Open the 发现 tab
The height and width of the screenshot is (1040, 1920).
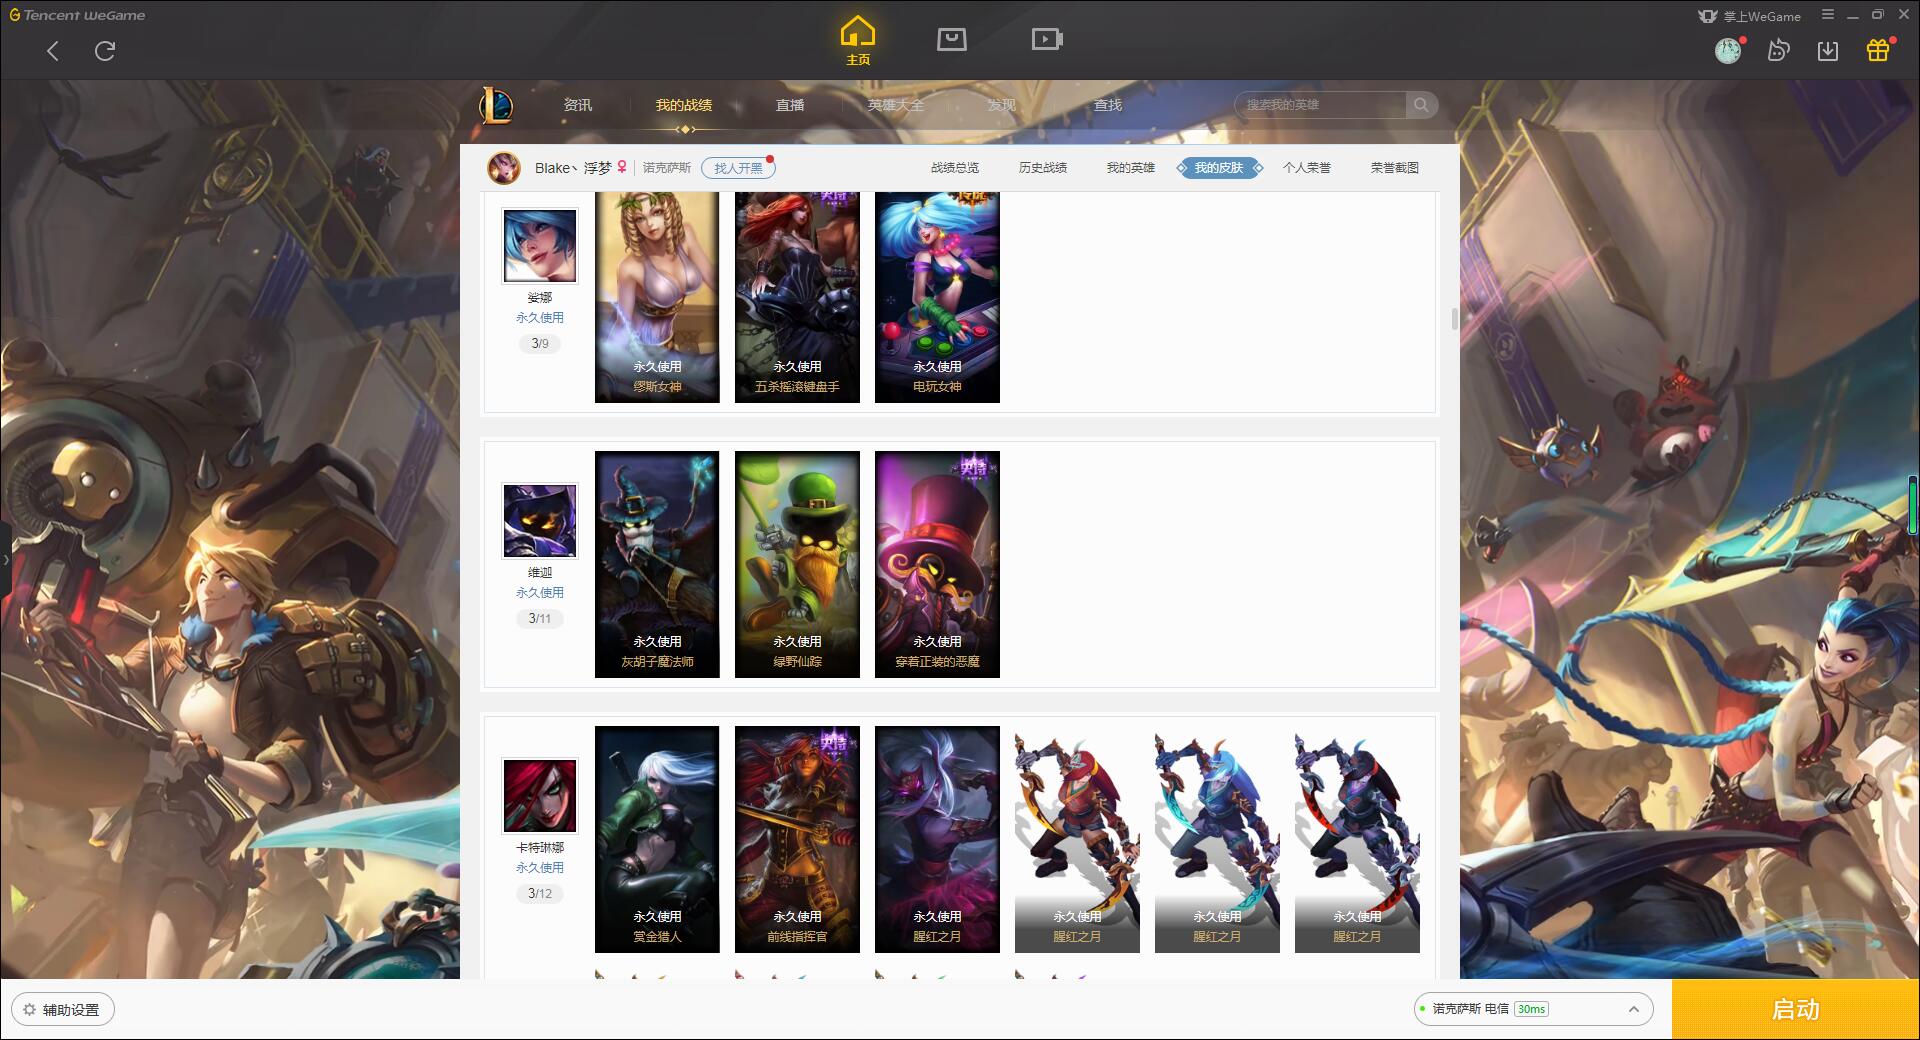(x=1002, y=105)
